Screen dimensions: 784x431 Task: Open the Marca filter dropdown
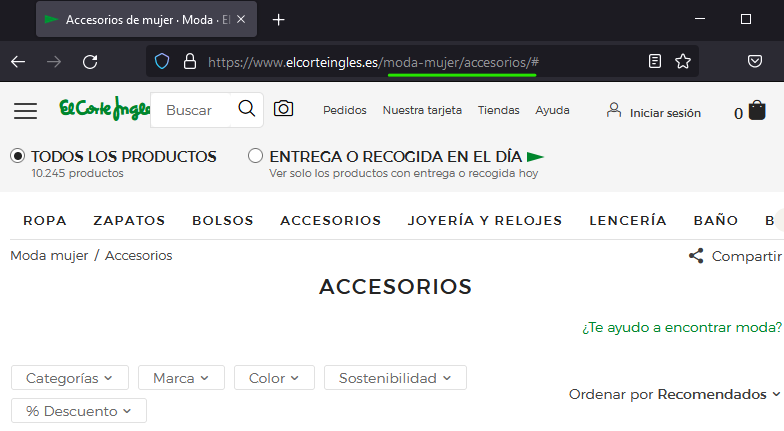pos(180,378)
